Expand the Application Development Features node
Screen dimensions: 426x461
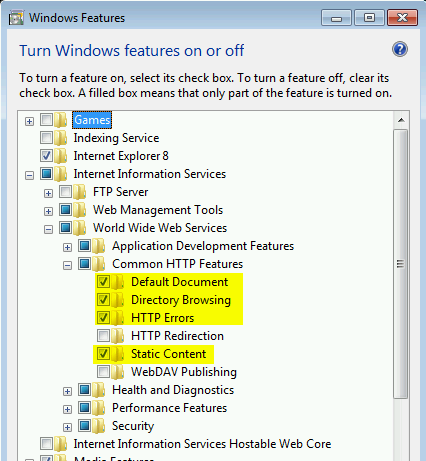[67, 247]
